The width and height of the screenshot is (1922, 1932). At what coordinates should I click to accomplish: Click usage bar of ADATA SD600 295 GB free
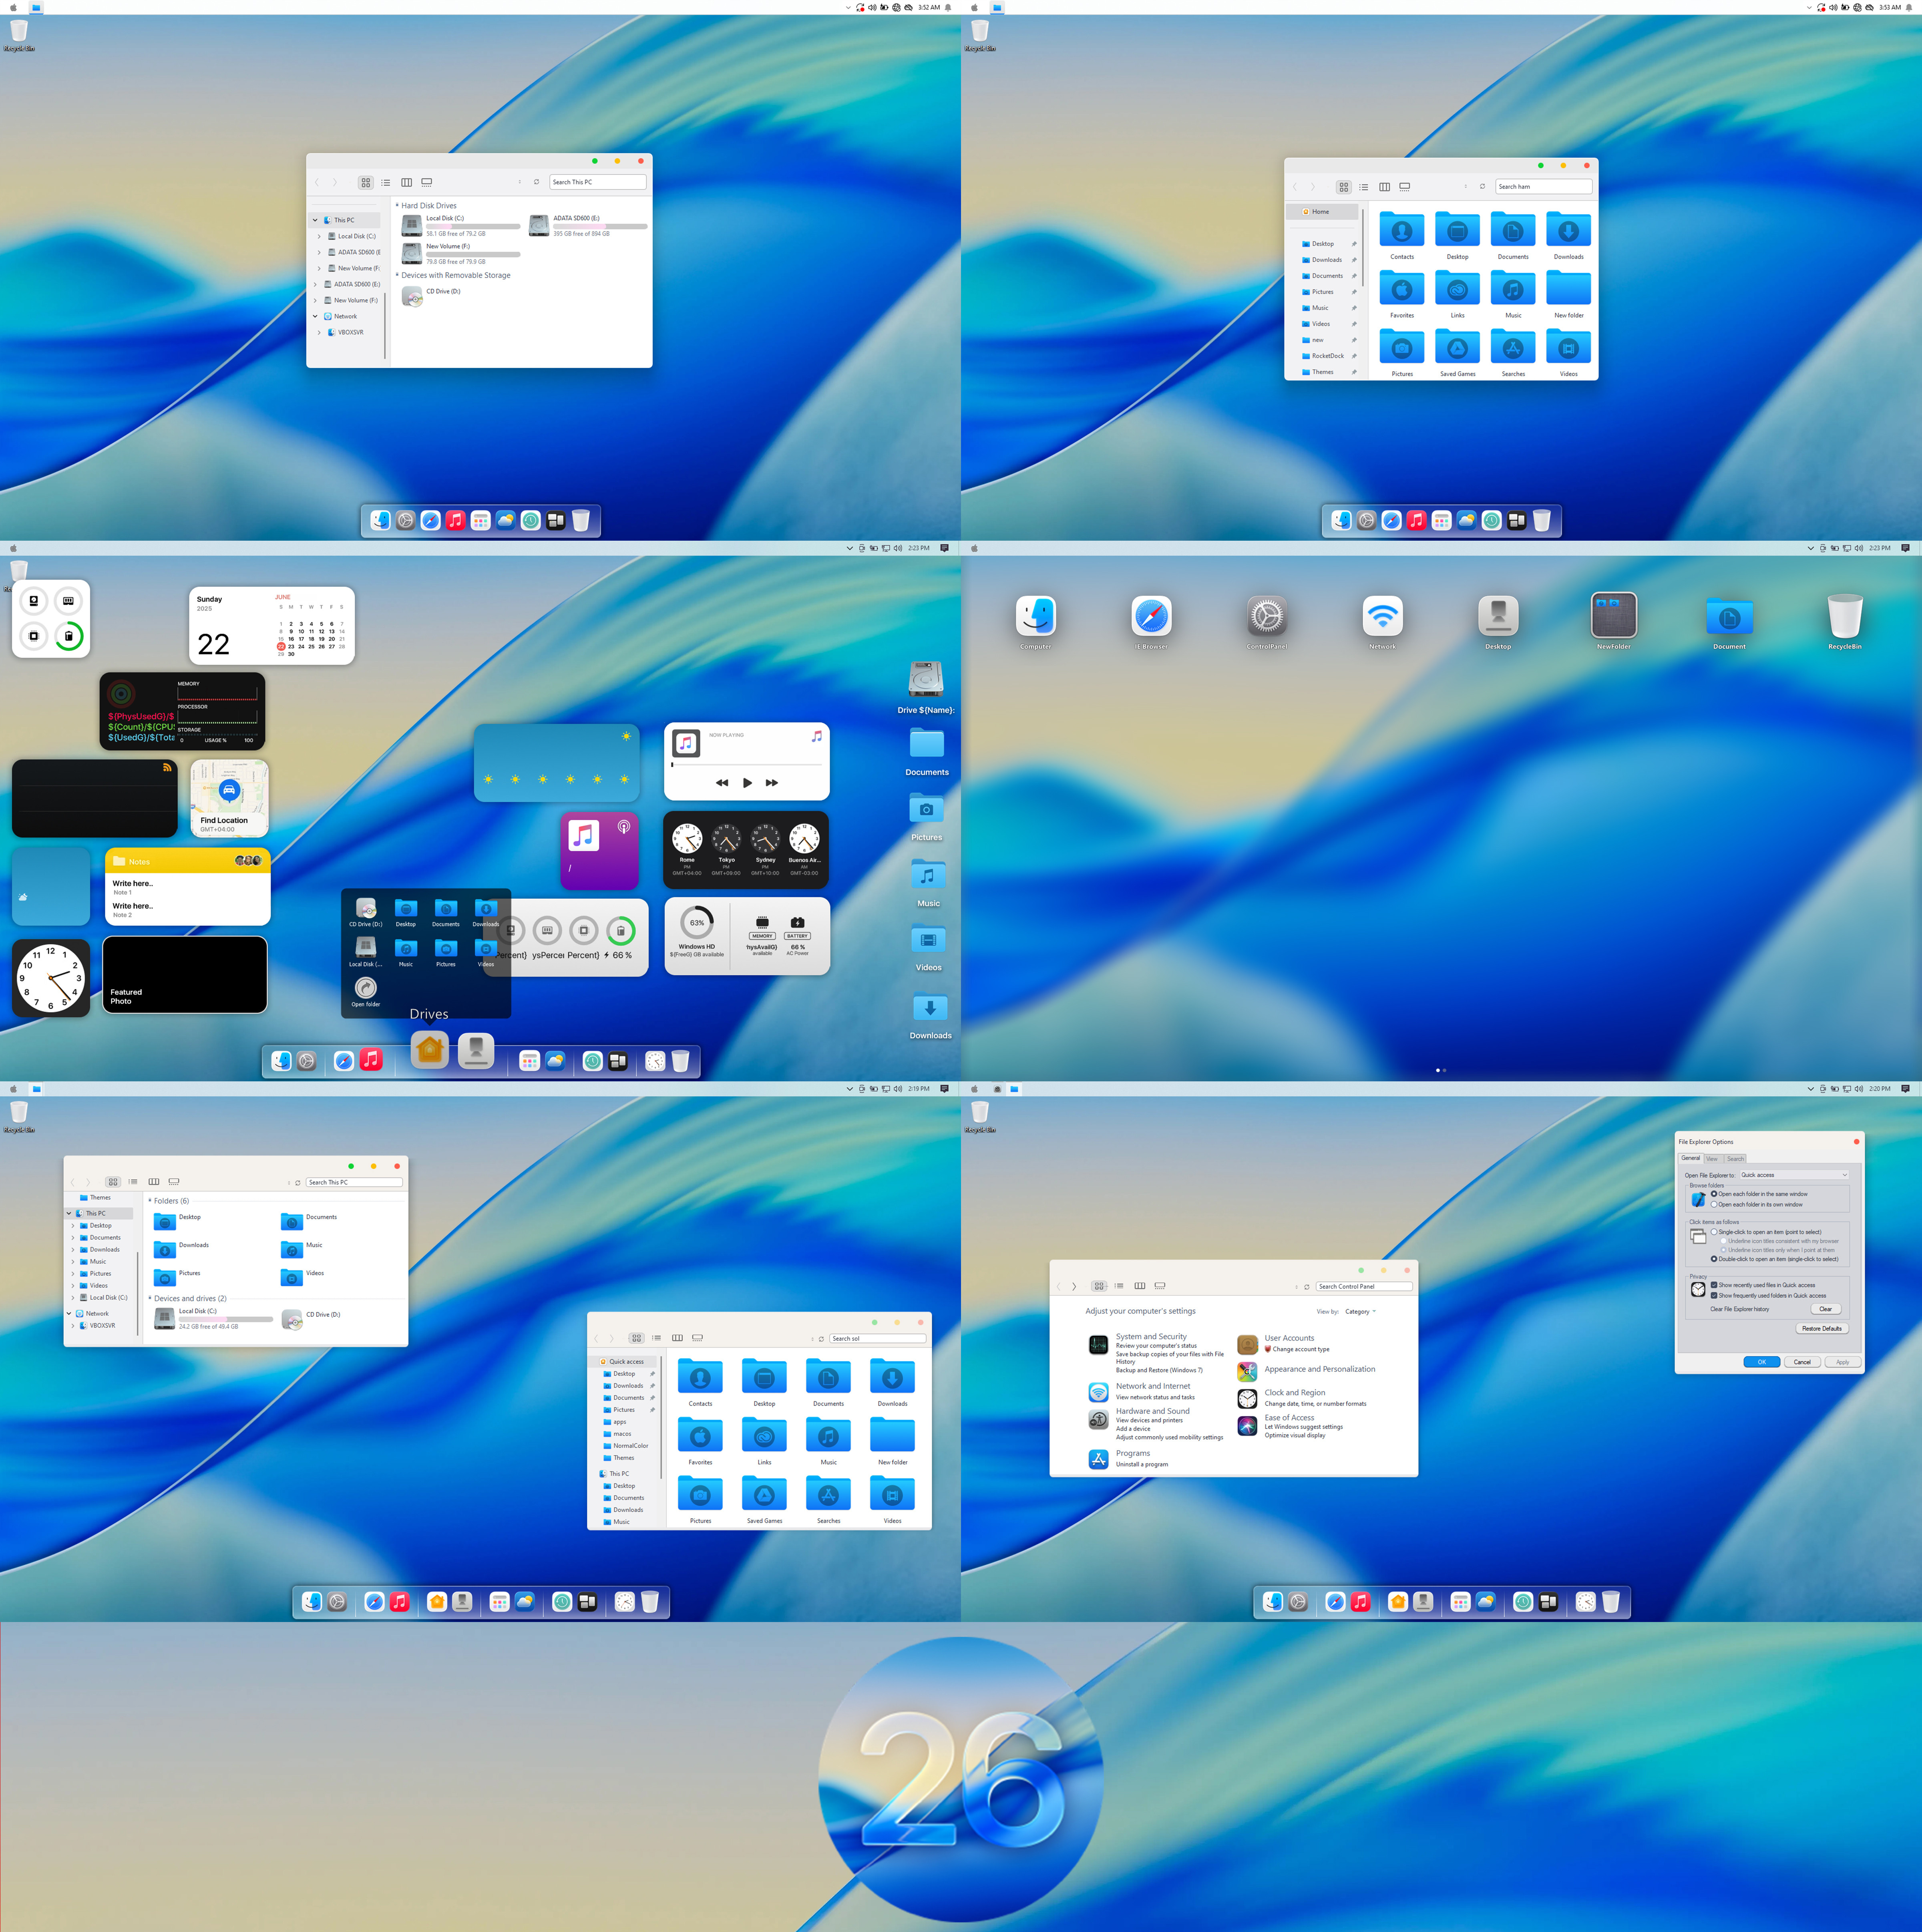pos(600,226)
